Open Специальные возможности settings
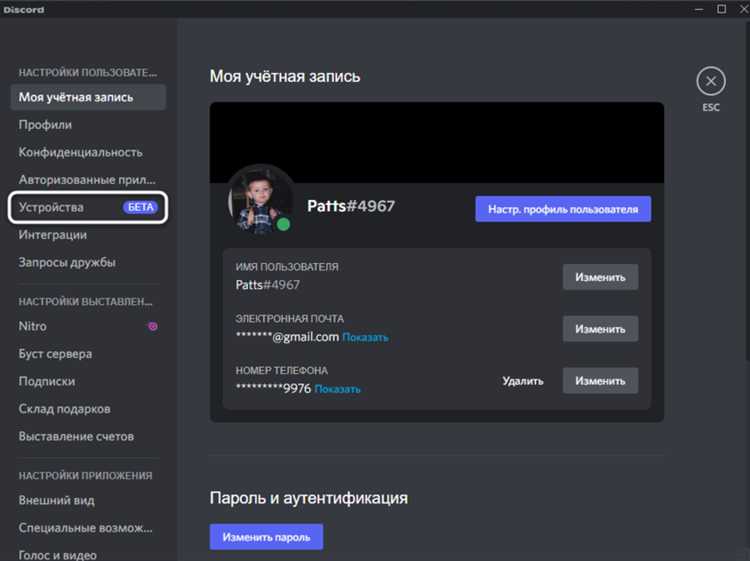This screenshot has height=561, width=750. pos(88,528)
